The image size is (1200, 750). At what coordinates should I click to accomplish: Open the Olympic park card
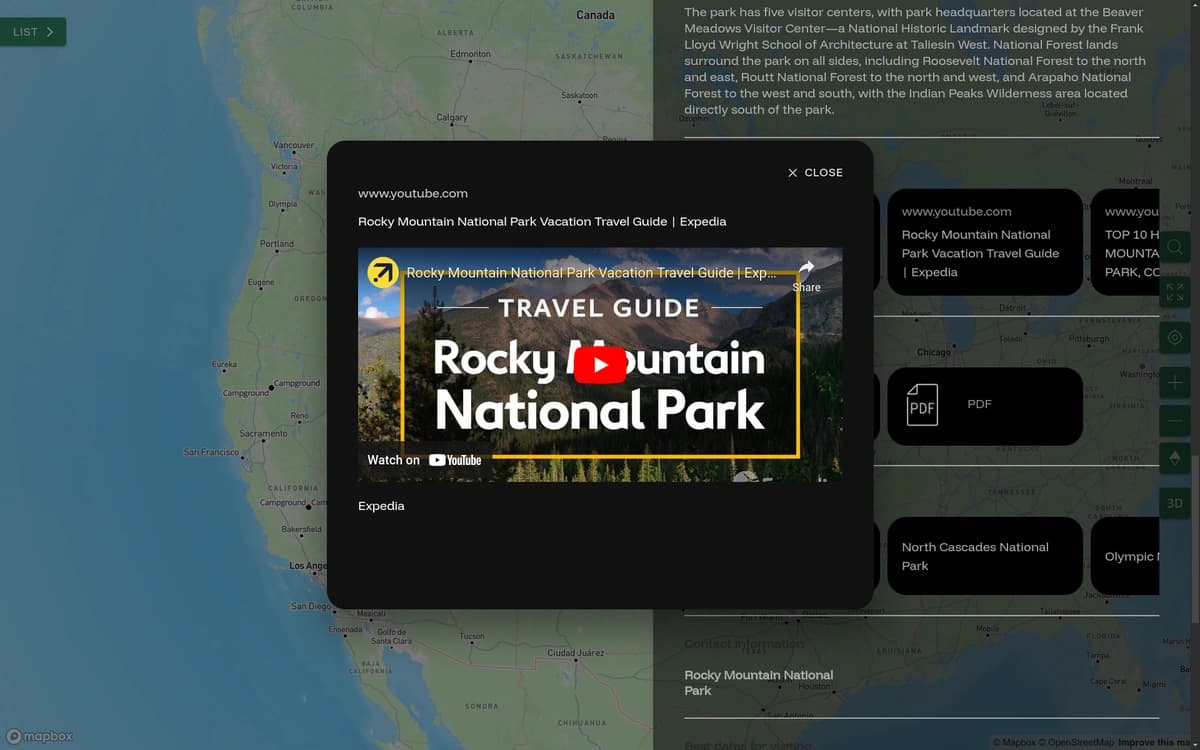pyautogui.click(x=1125, y=556)
